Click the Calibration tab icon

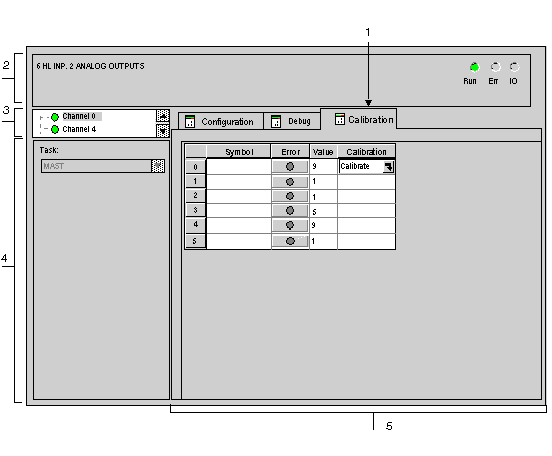(340, 119)
